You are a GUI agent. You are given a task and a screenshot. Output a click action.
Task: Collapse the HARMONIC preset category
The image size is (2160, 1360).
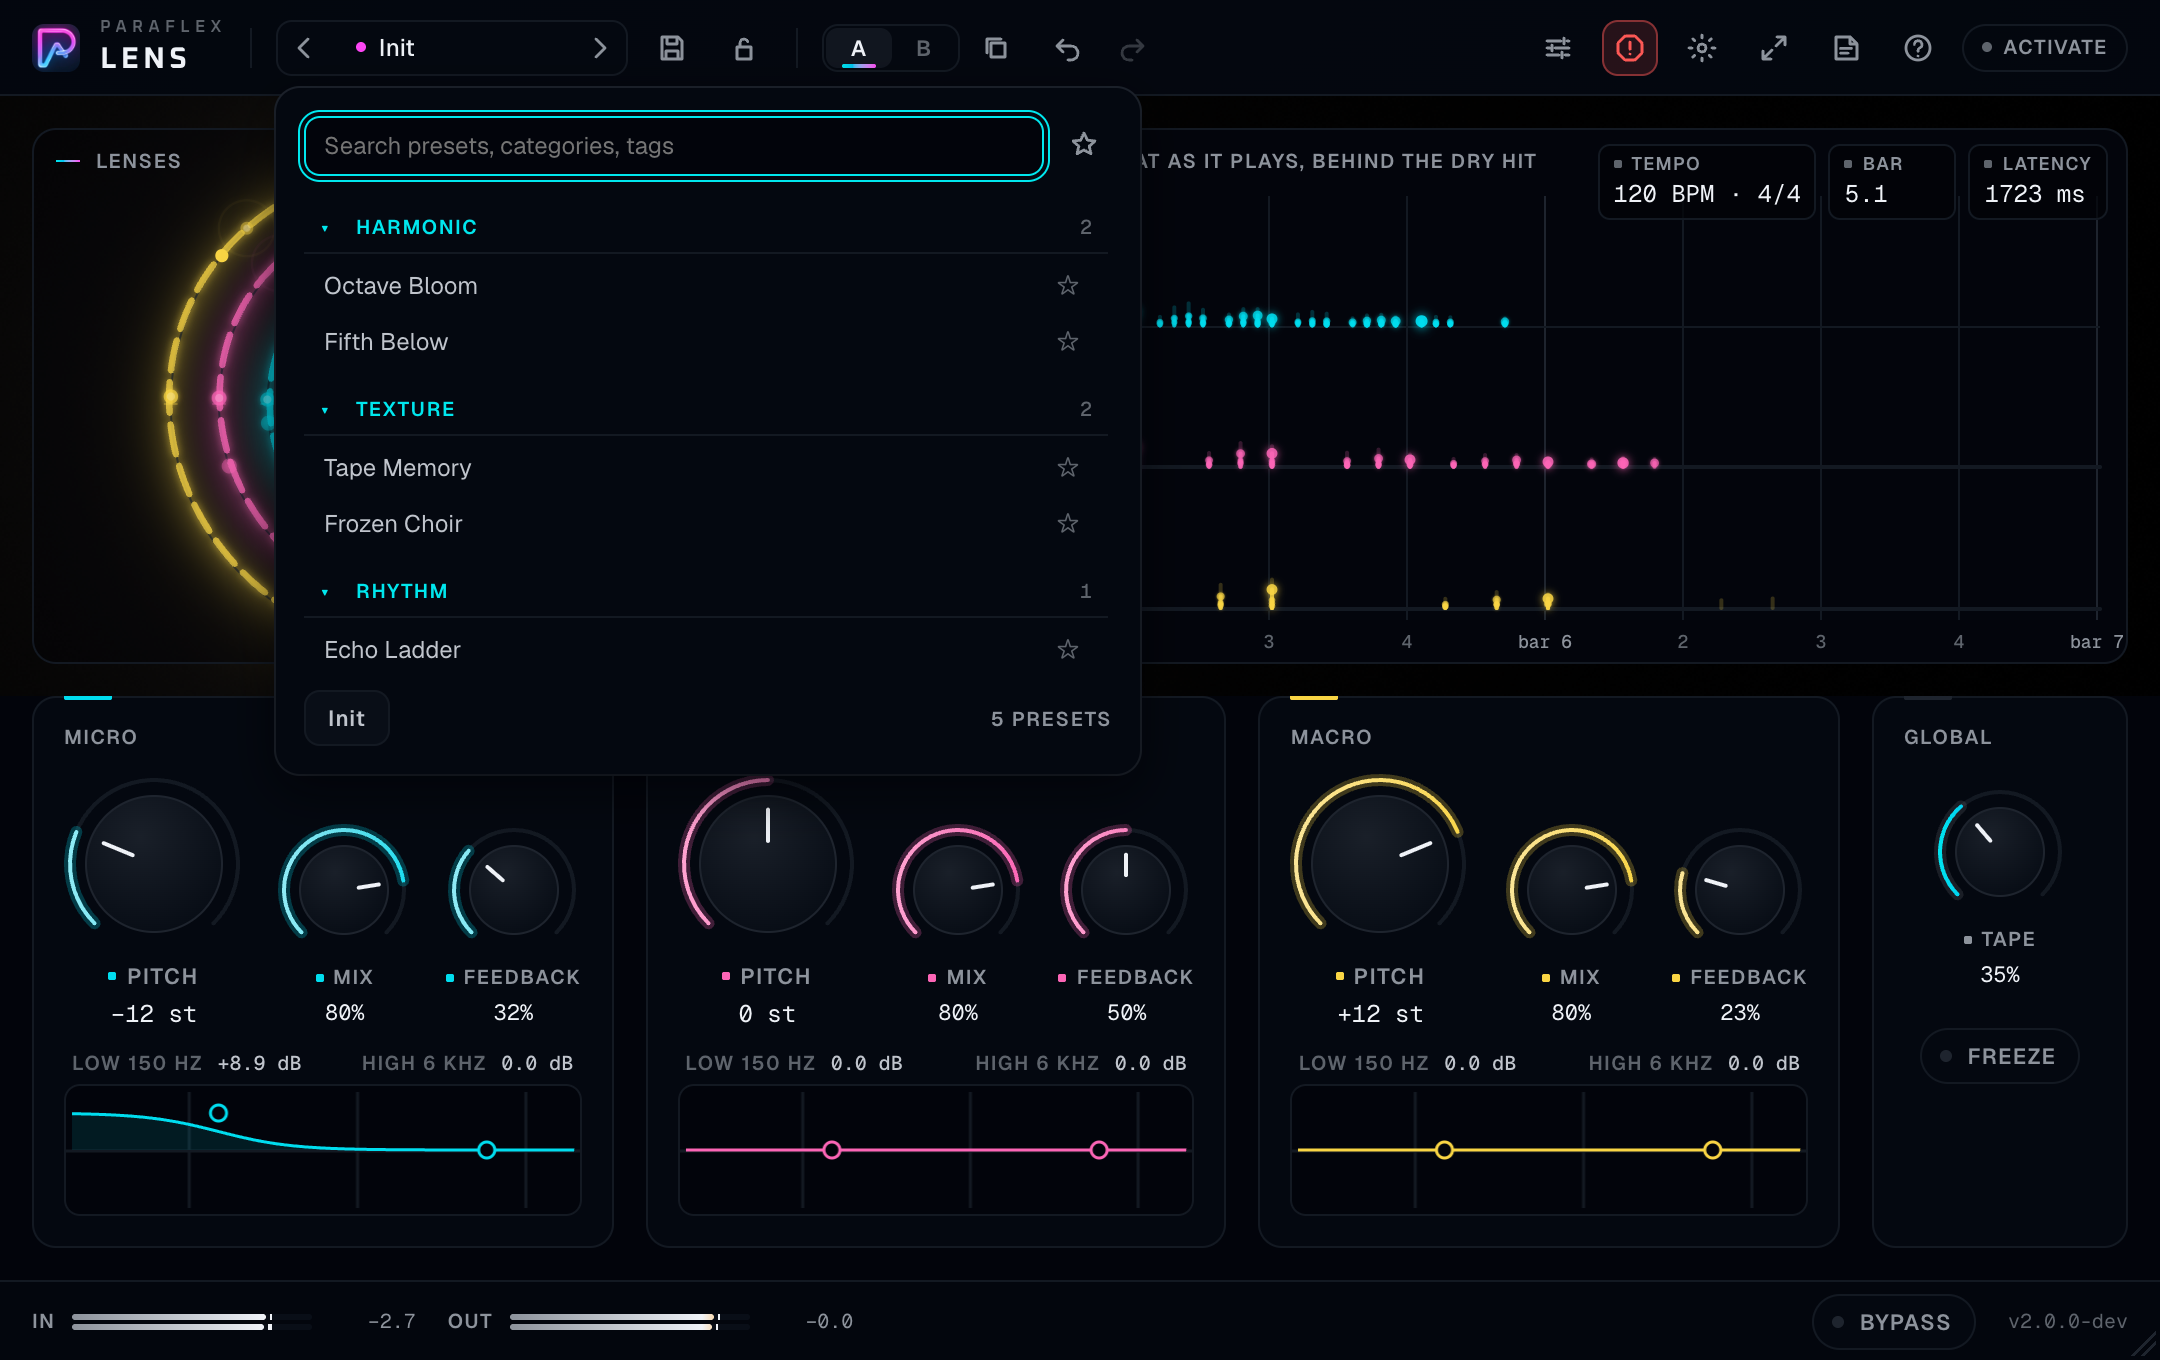(x=706, y=227)
